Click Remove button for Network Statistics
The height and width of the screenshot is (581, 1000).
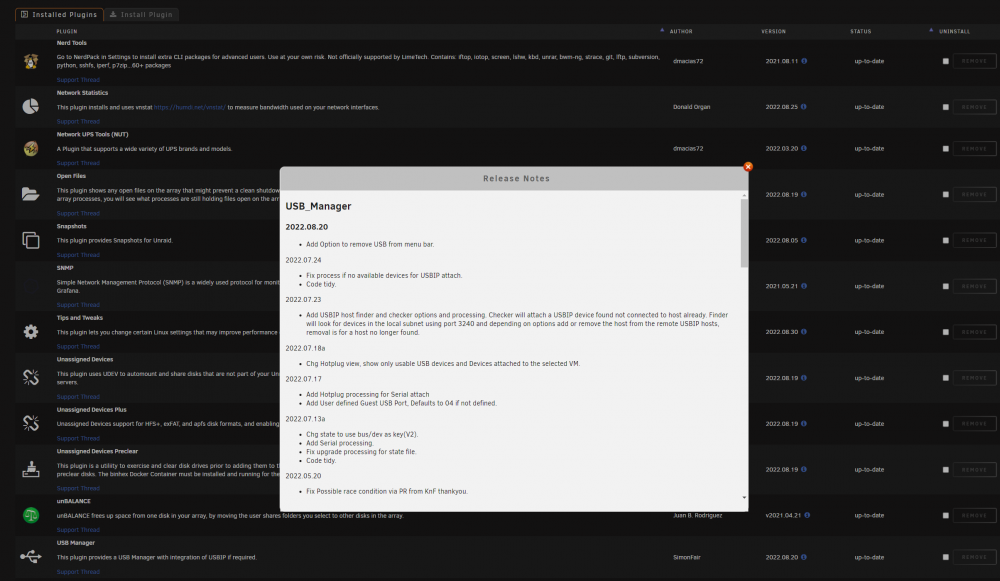coord(974,107)
